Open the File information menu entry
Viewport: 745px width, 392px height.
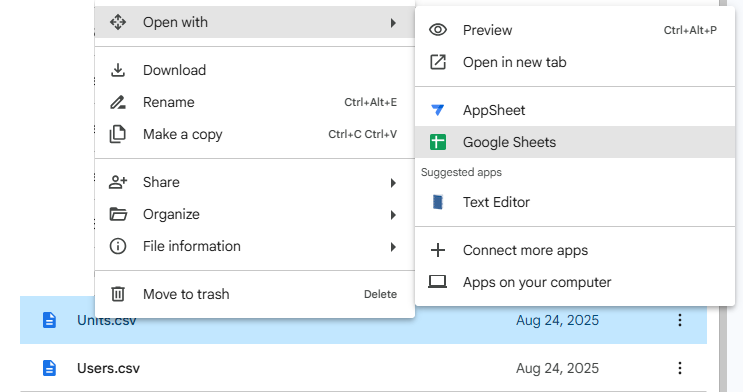click(255, 246)
